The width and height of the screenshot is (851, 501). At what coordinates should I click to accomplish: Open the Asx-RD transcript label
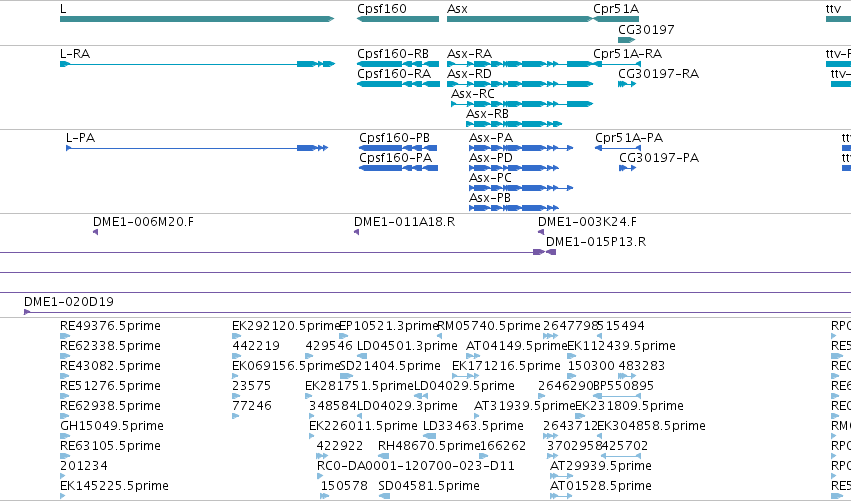tap(469, 74)
